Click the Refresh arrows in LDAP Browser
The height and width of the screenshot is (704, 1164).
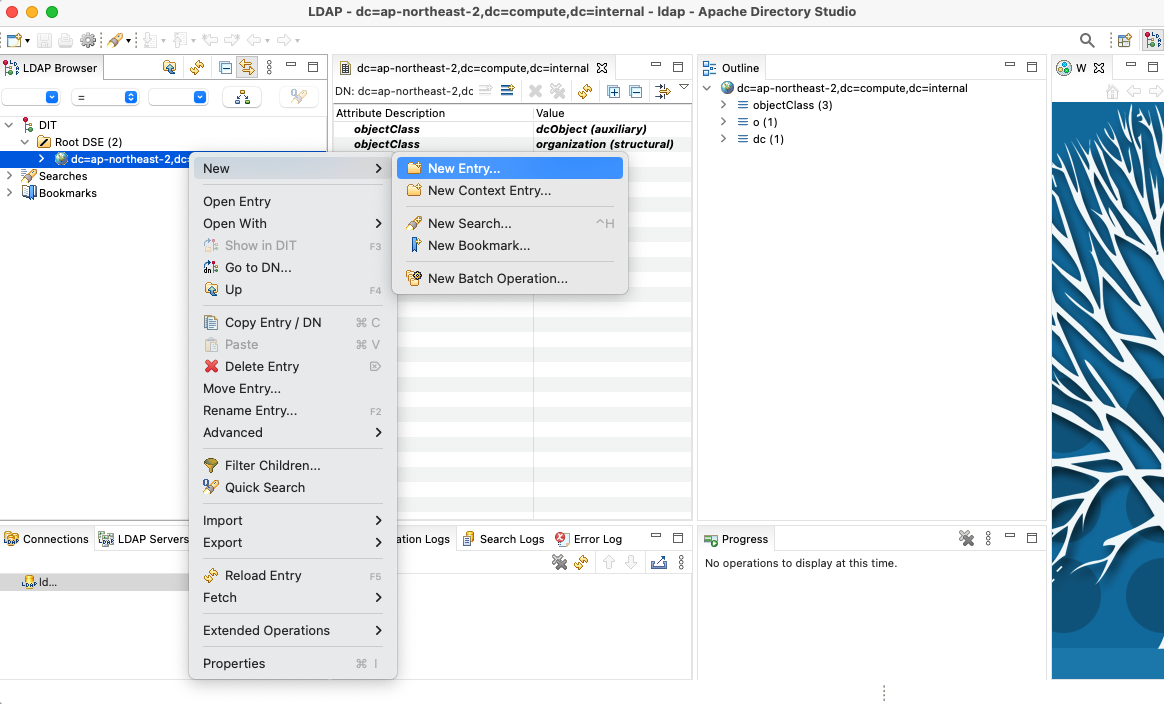tap(197, 68)
